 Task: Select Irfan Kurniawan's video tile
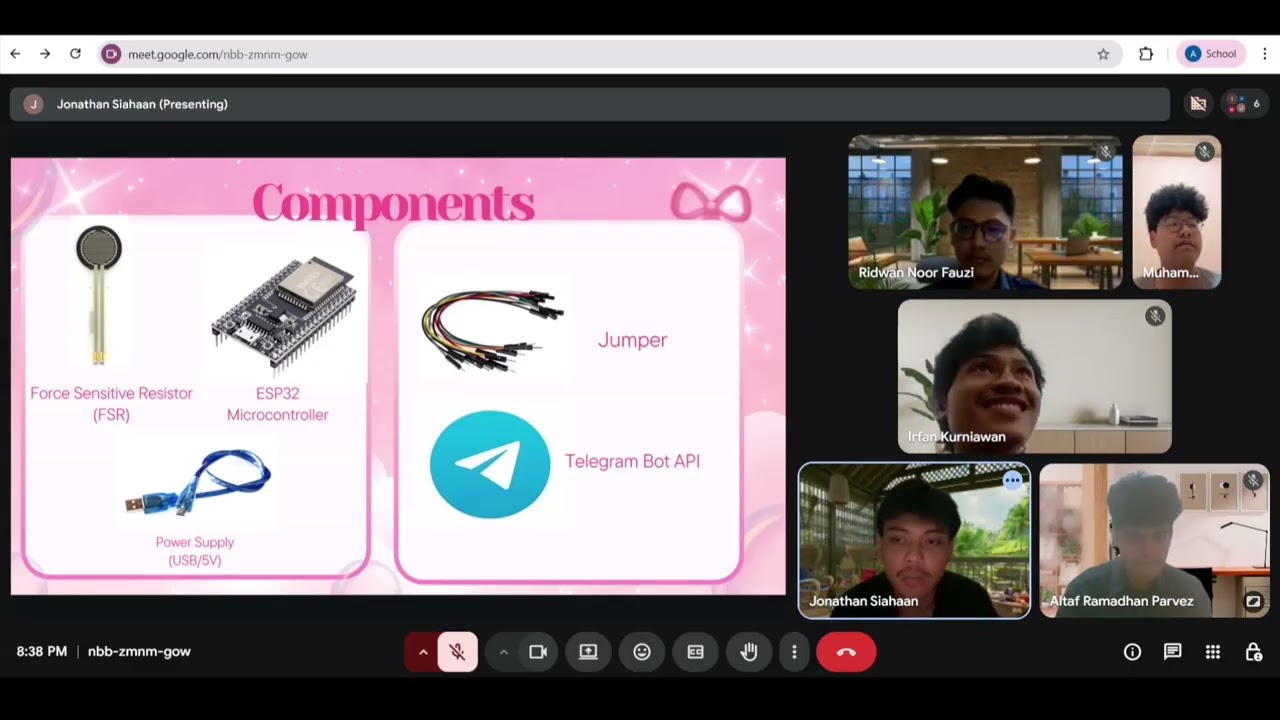1035,377
